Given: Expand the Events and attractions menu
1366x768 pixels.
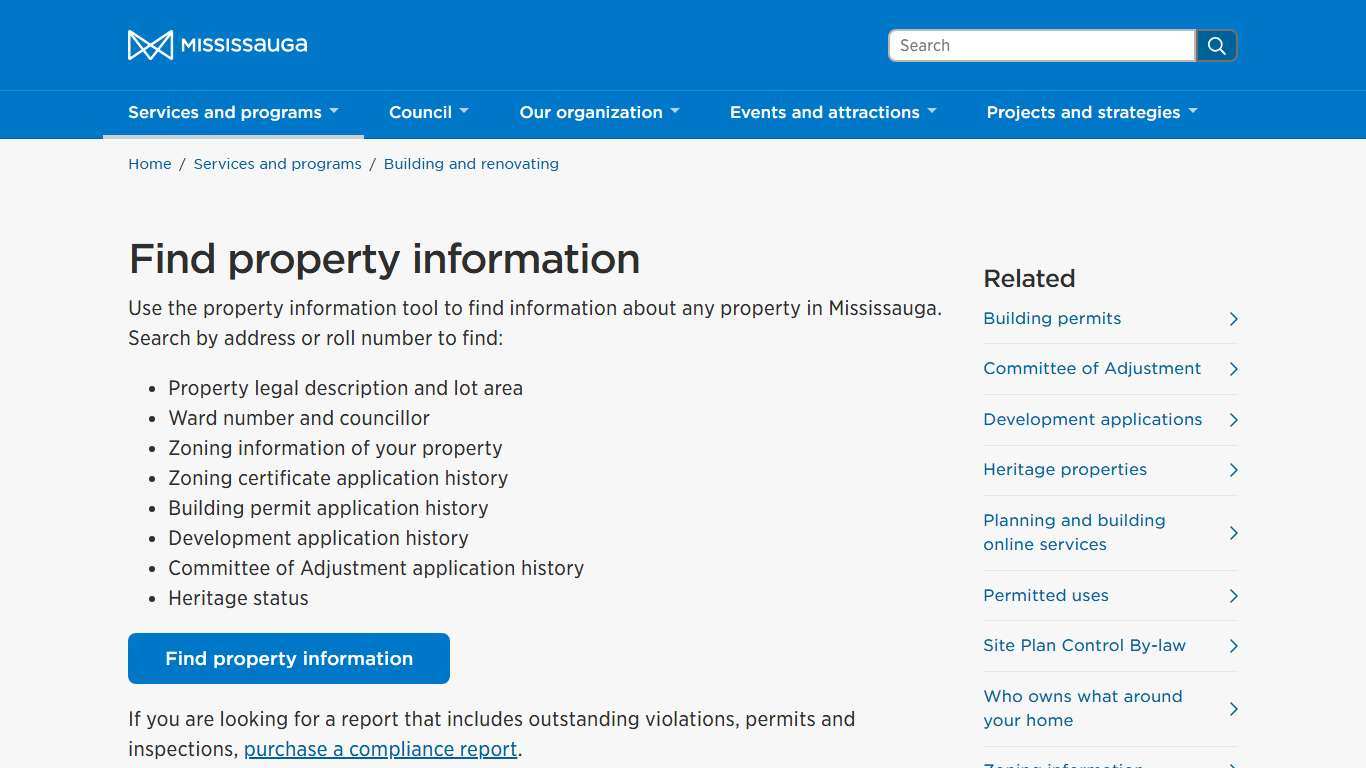Looking at the screenshot, I should coord(832,112).
